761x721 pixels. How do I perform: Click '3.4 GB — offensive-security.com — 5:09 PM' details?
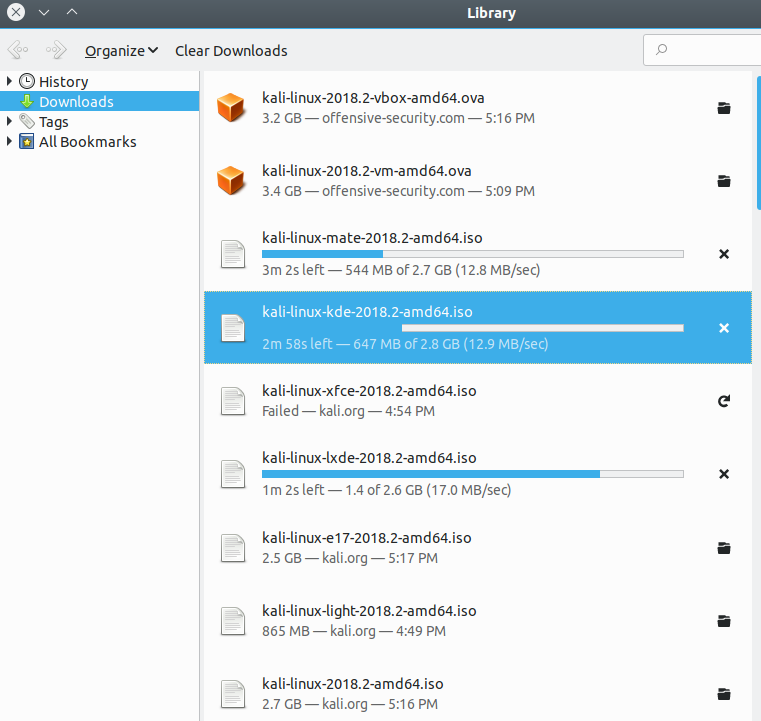click(x=398, y=191)
